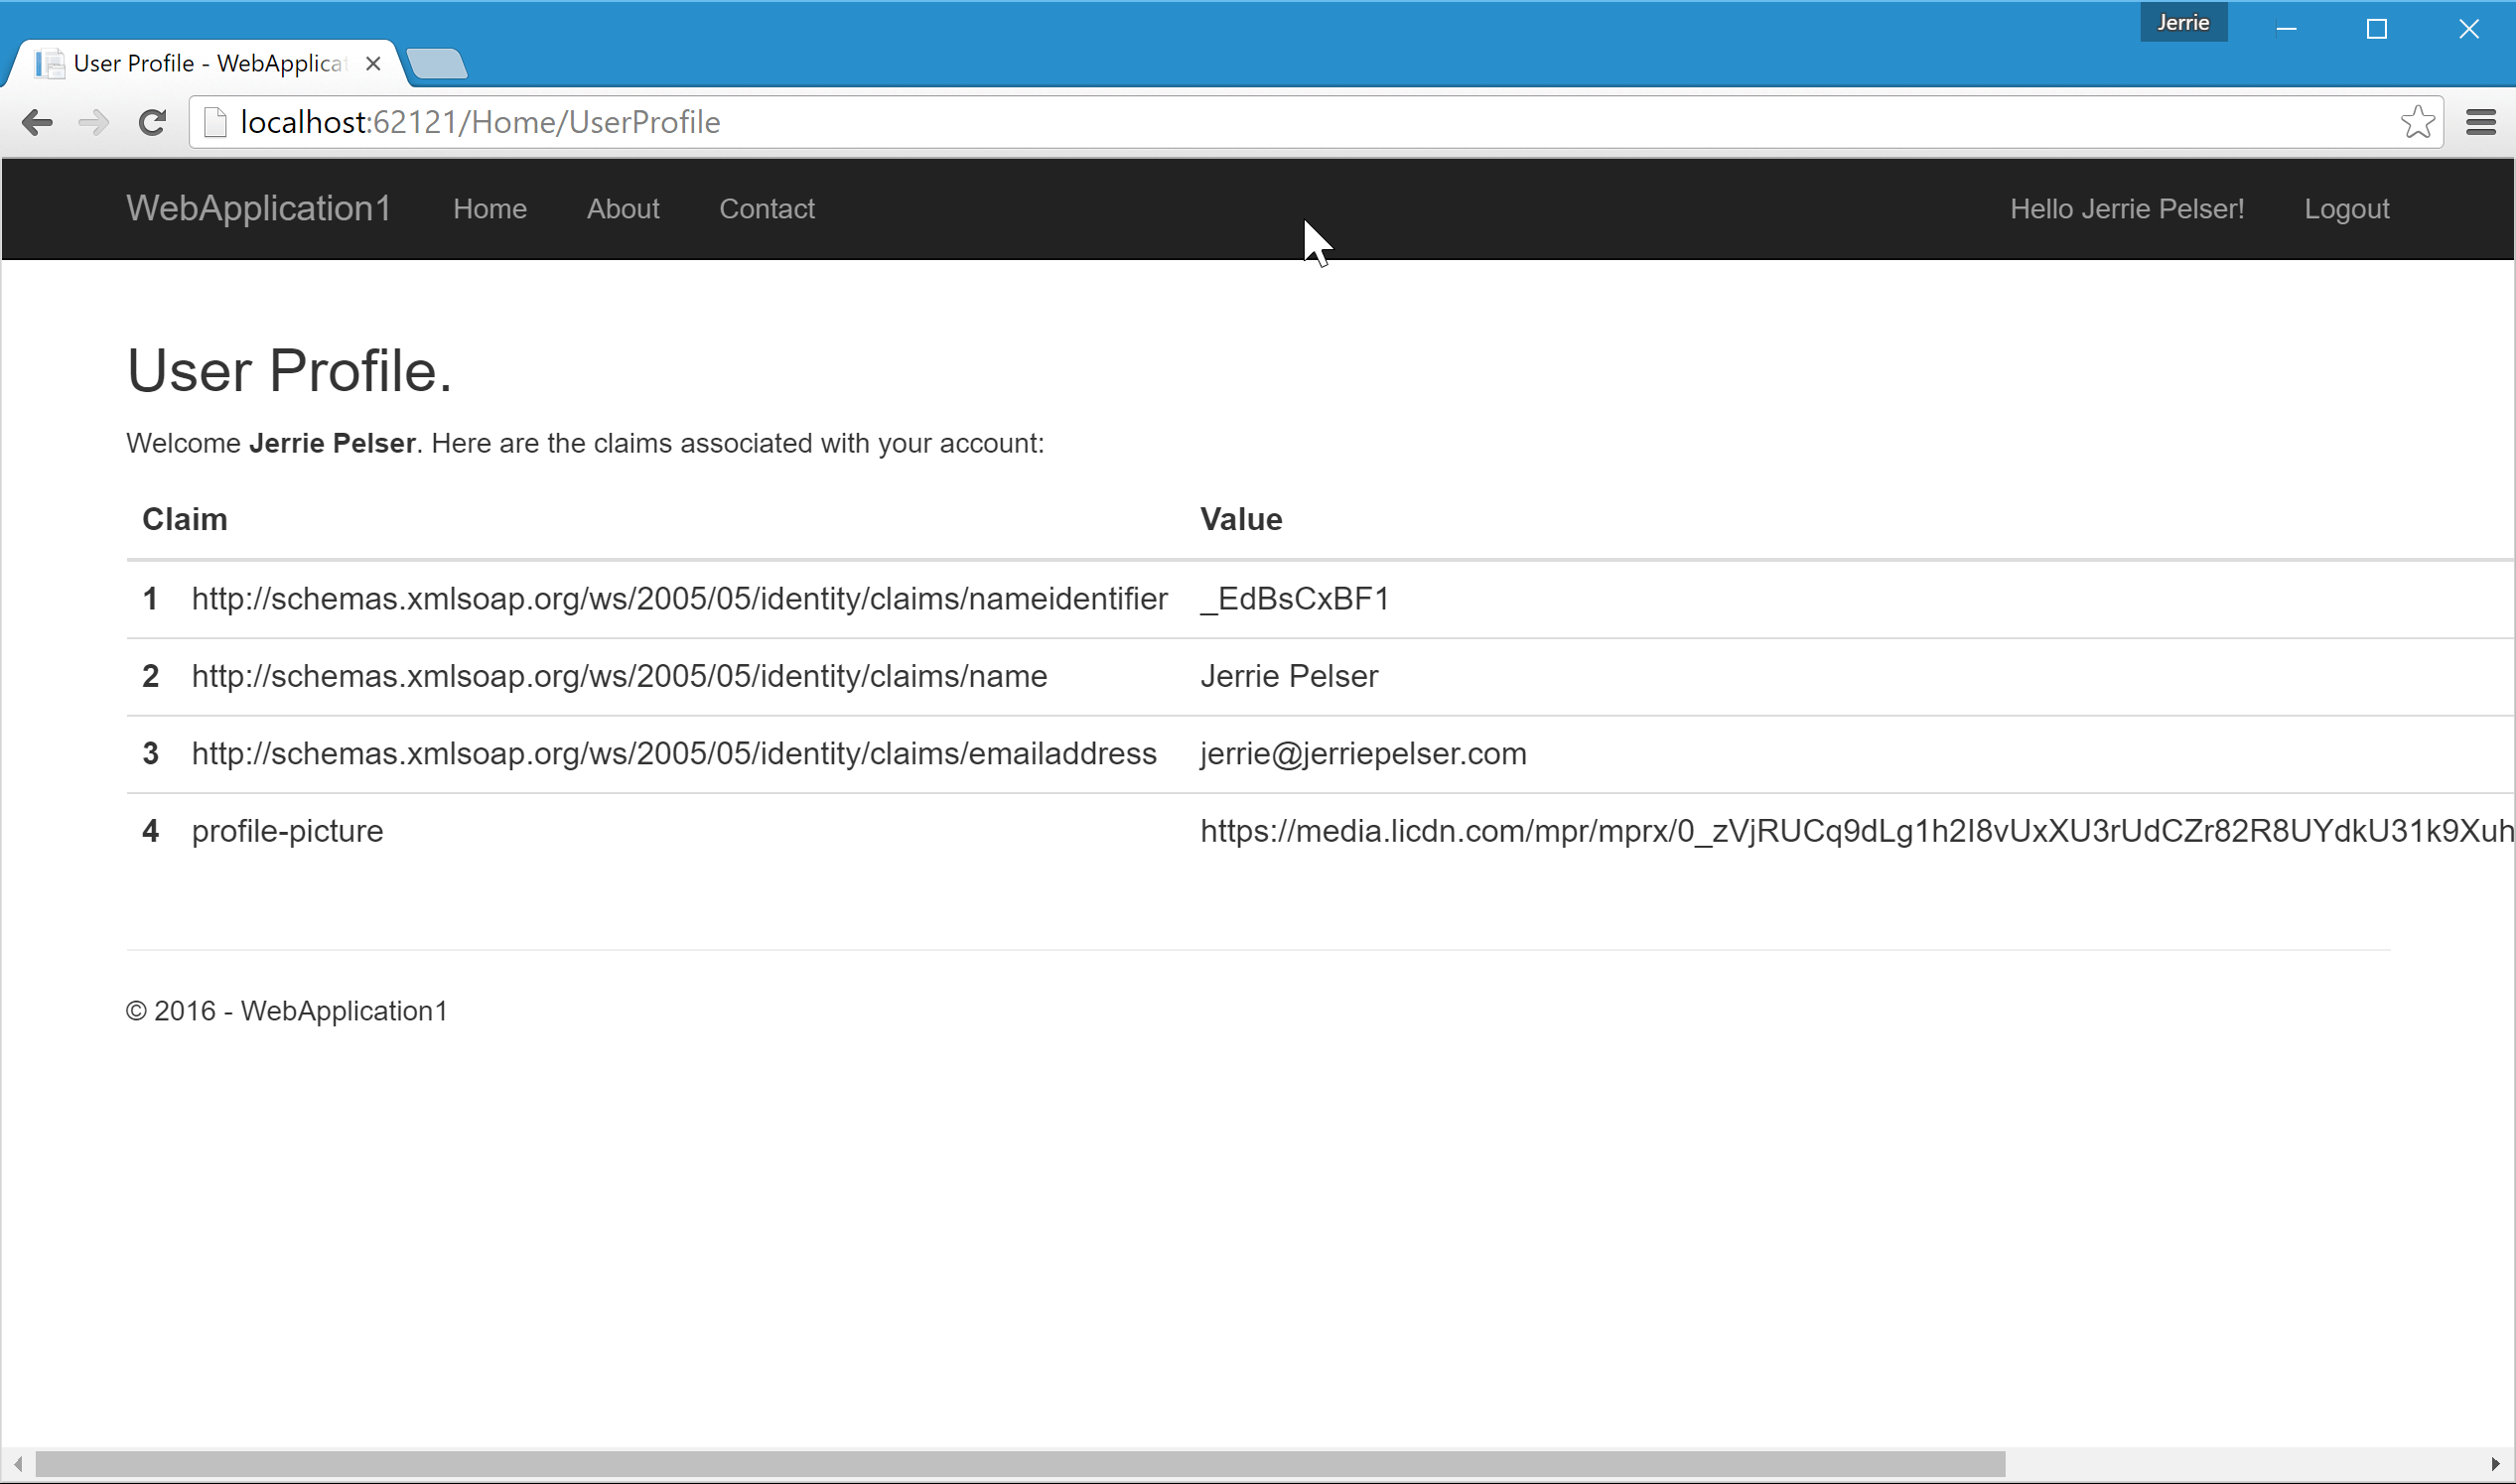The image size is (2516, 1484).
Task: Click the horizontal scrollbar thumb
Action: click(1020, 1464)
